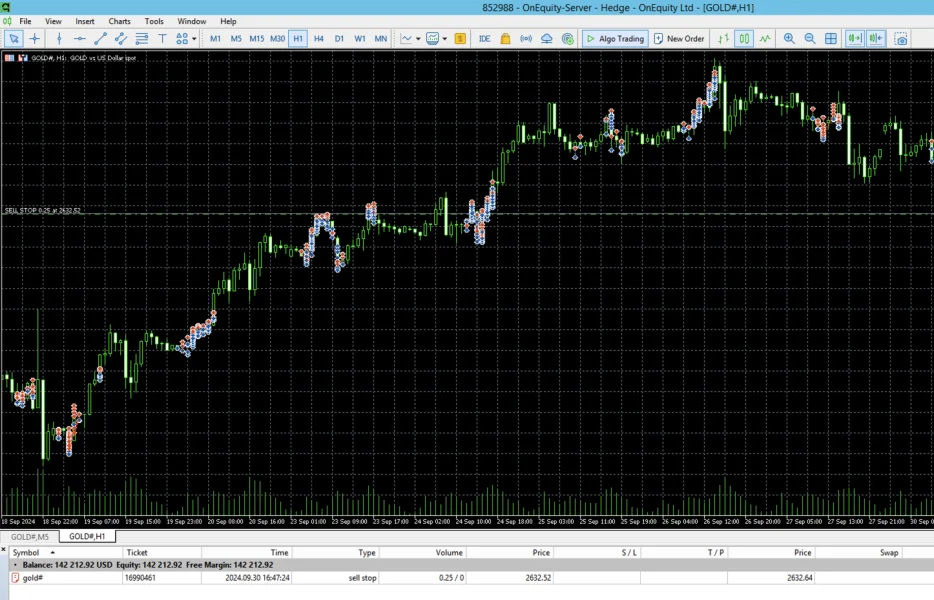Select the crosshair cursor tool
Screen dimensions: 934x600
tap(35, 39)
